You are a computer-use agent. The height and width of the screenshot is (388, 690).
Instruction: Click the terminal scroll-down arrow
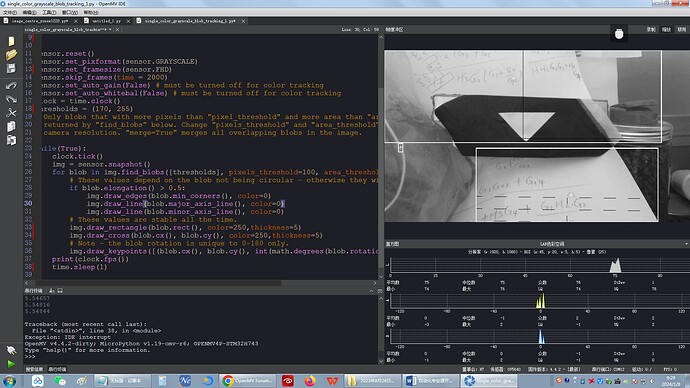[x=381, y=361]
